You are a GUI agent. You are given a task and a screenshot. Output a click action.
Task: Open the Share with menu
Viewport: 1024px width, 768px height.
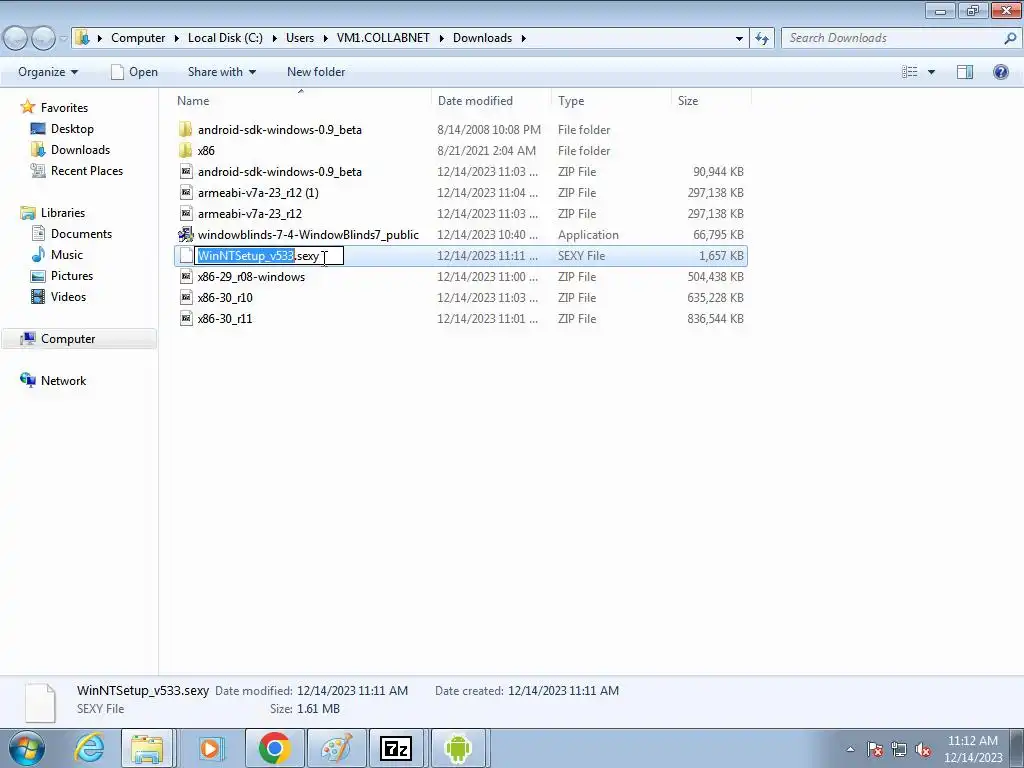pyautogui.click(x=221, y=72)
